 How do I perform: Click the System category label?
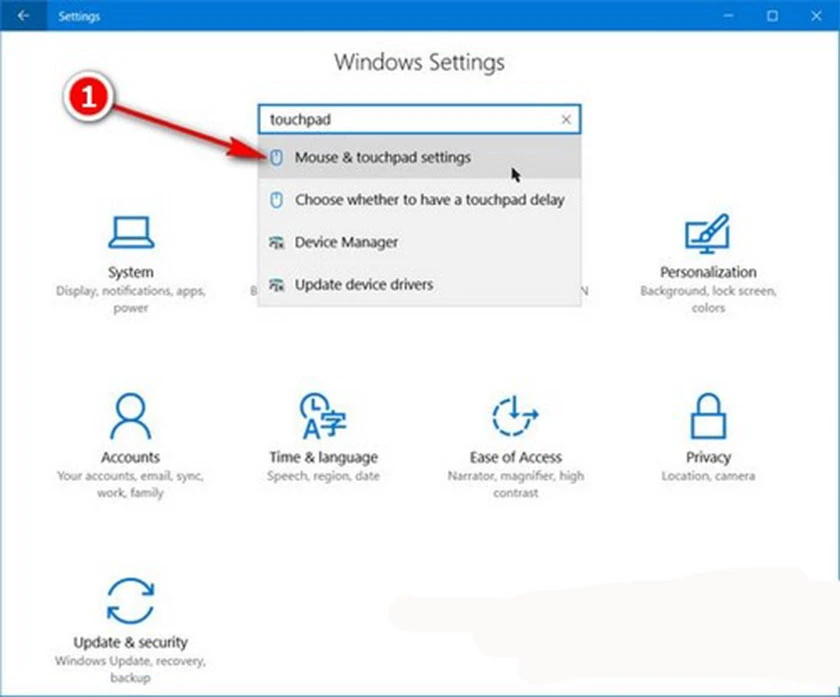click(131, 272)
